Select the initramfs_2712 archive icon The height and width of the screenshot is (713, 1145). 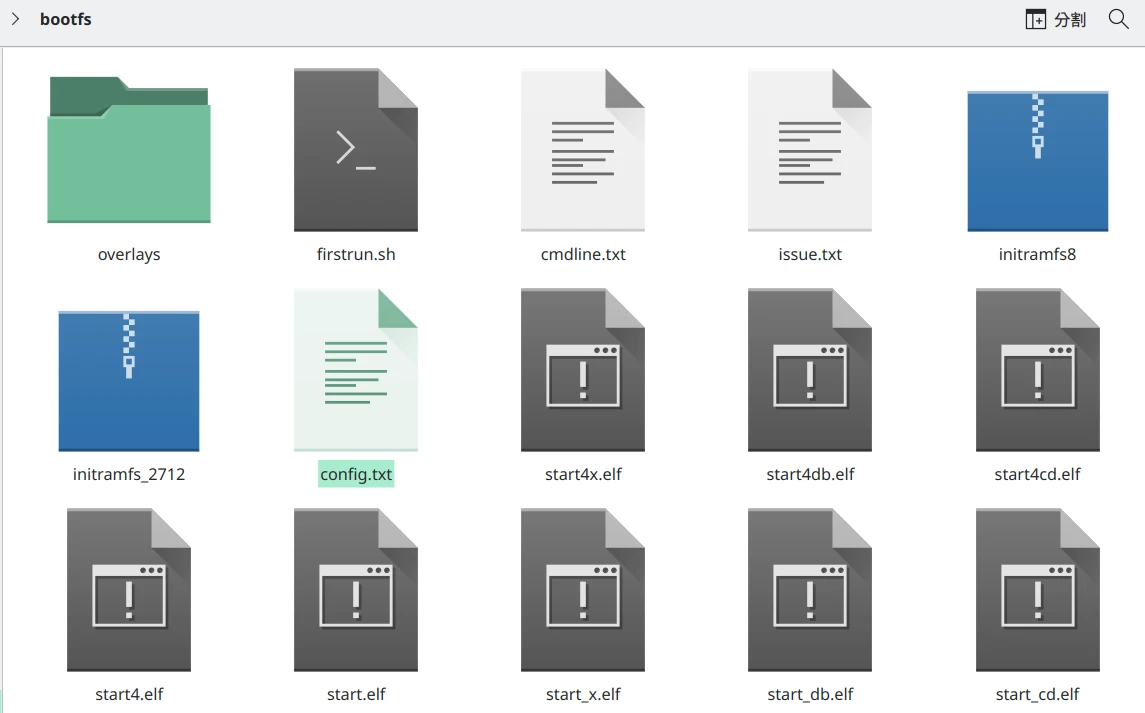click(129, 380)
